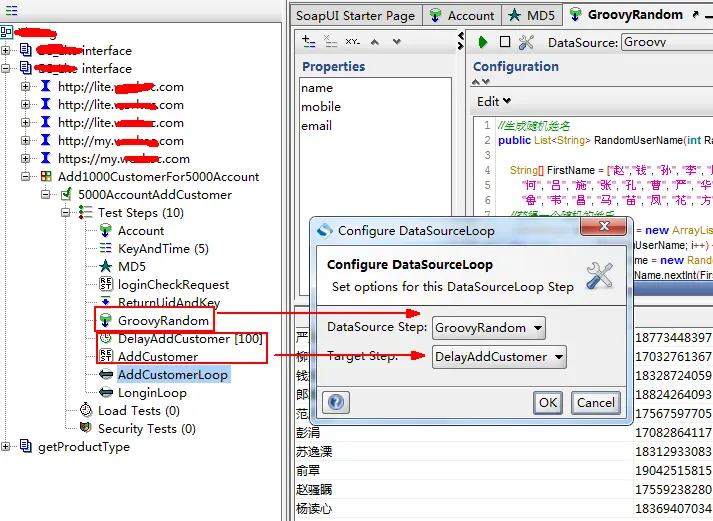Click the Add1000CustomerFor5000Account suite icon
Screen dimensions: 713x521
pyautogui.click(x=46, y=176)
